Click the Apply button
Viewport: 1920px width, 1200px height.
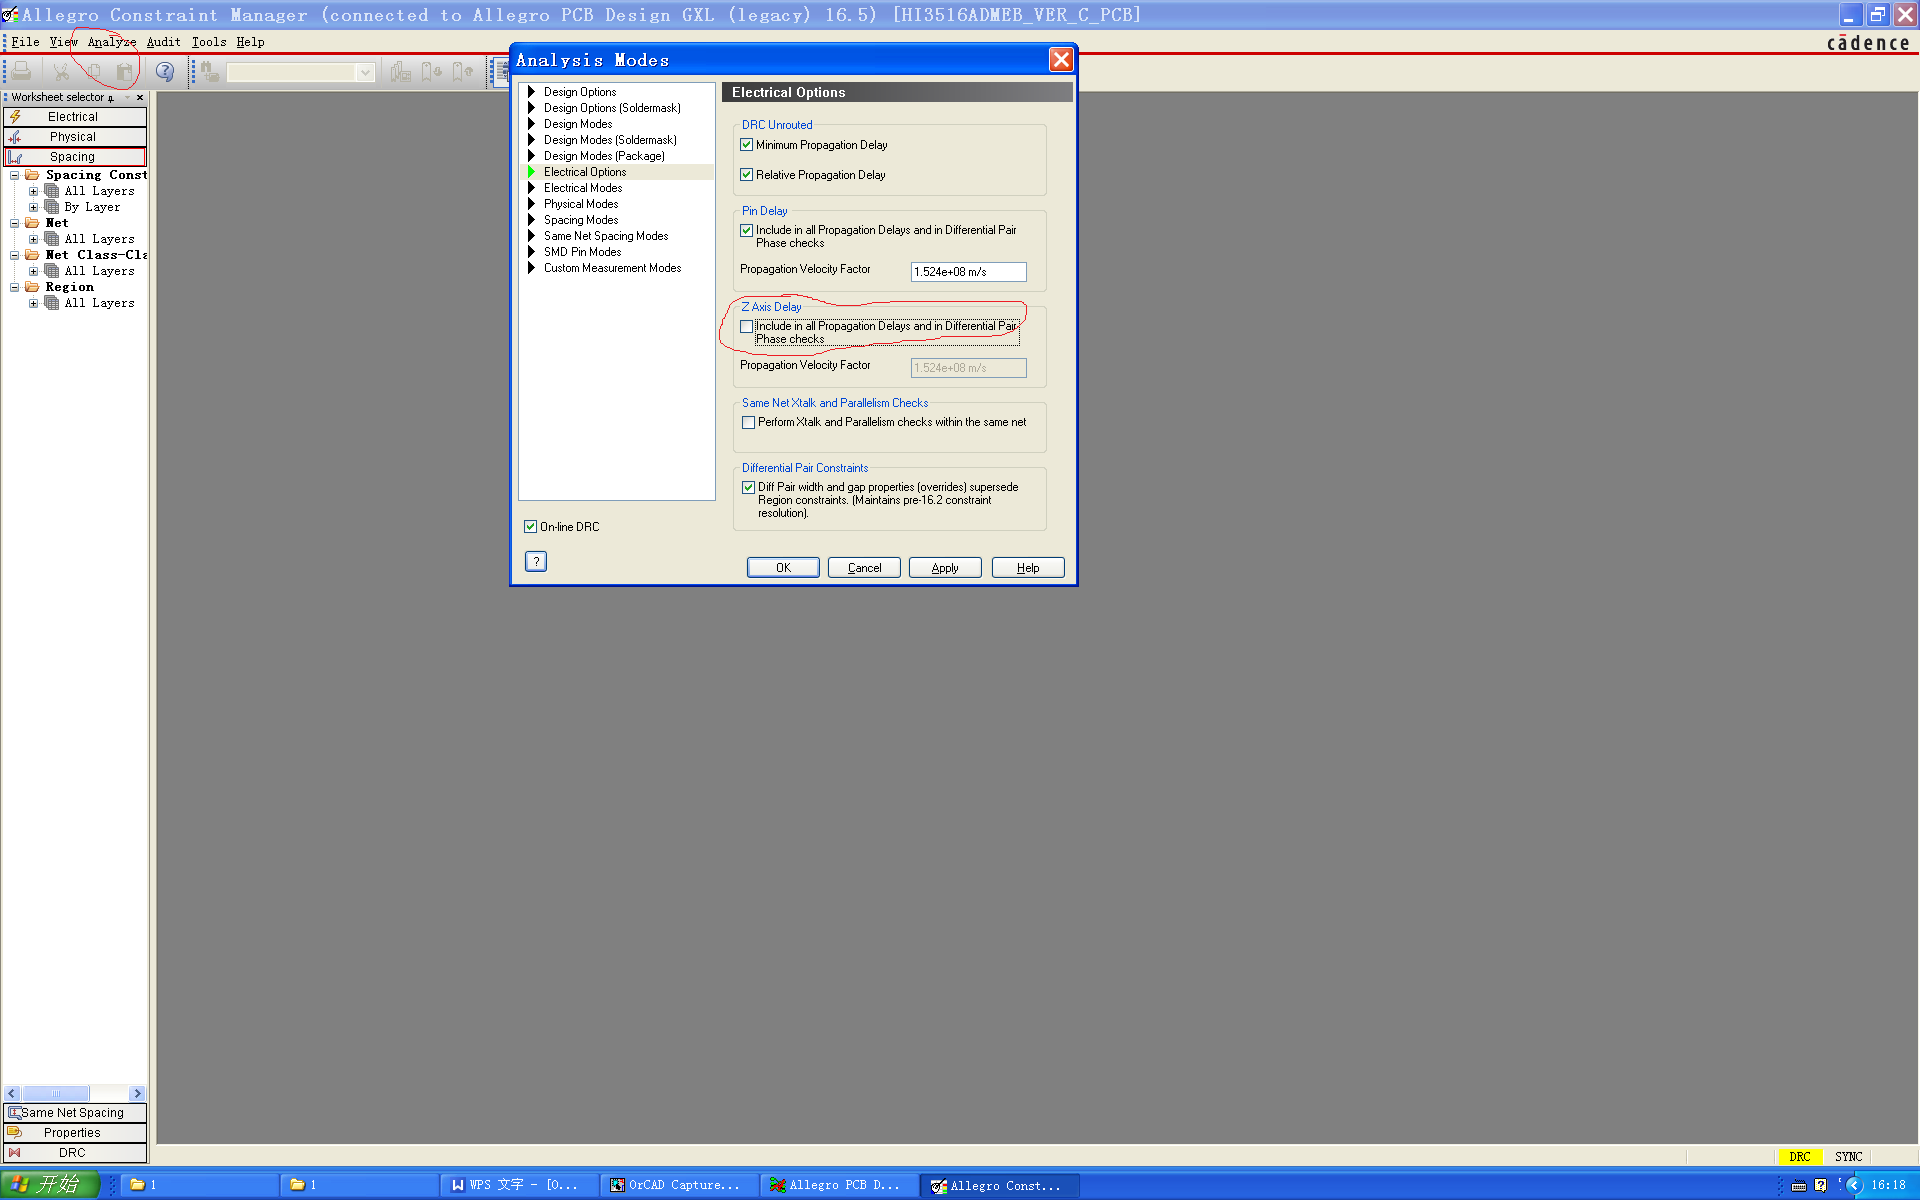tap(944, 568)
